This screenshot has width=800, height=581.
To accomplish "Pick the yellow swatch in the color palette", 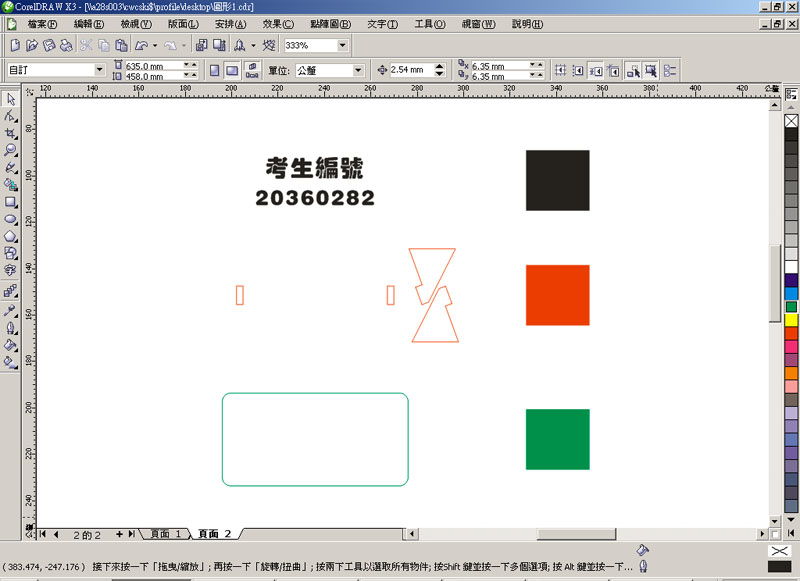I will [791, 320].
